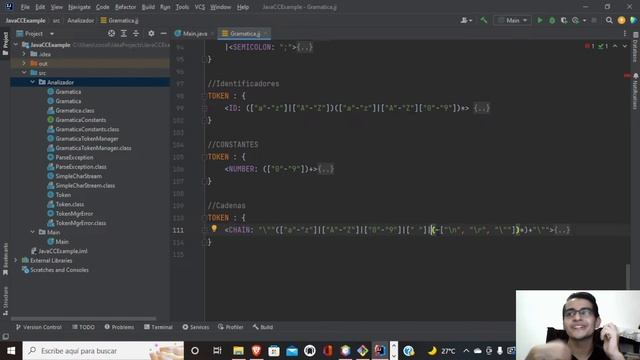Open File Explorer from the taskbar

pos(238,351)
